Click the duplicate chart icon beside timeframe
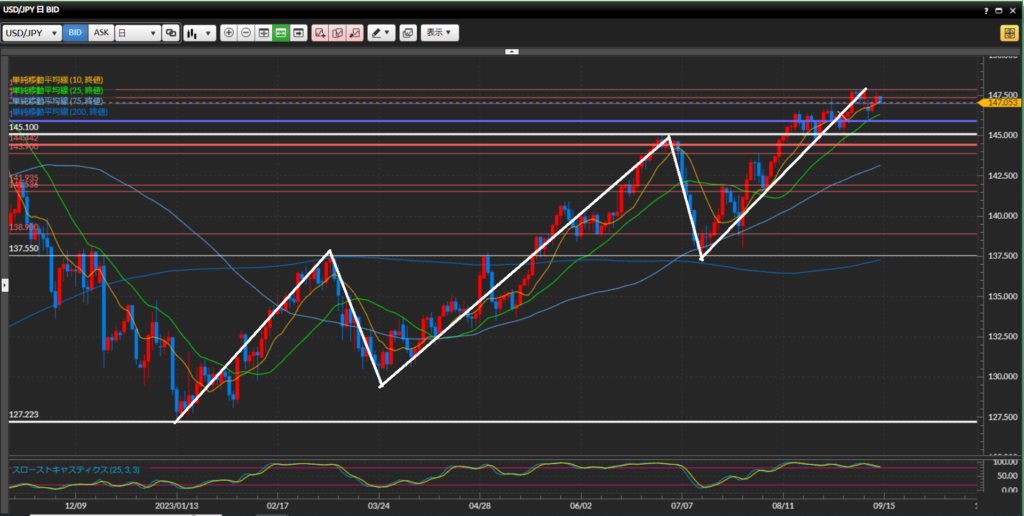The image size is (1024, 516). pos(170,33)
